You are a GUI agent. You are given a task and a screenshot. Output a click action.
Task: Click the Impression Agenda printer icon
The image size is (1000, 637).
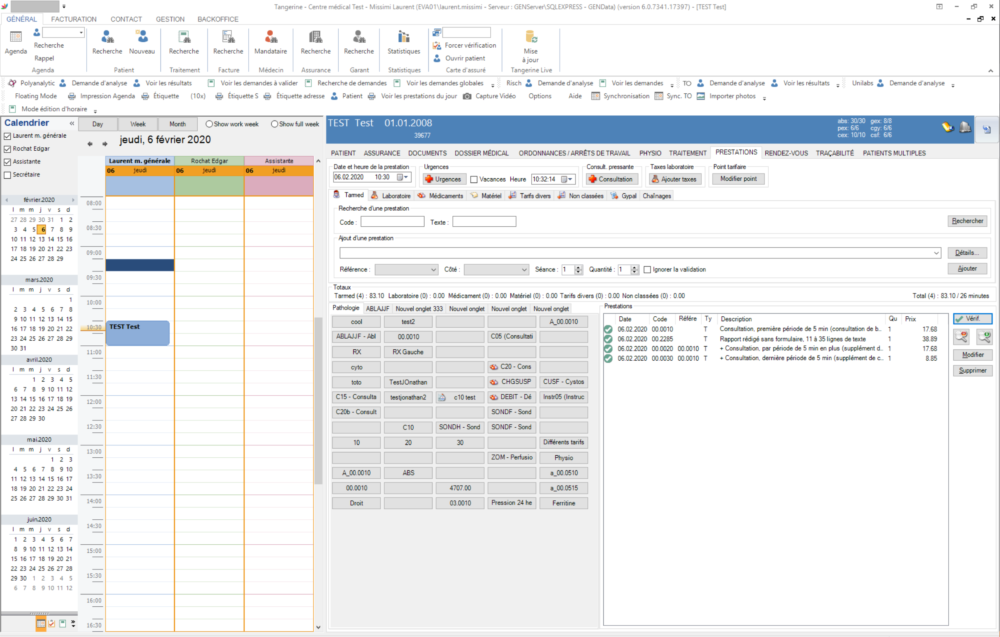[71, 96]
